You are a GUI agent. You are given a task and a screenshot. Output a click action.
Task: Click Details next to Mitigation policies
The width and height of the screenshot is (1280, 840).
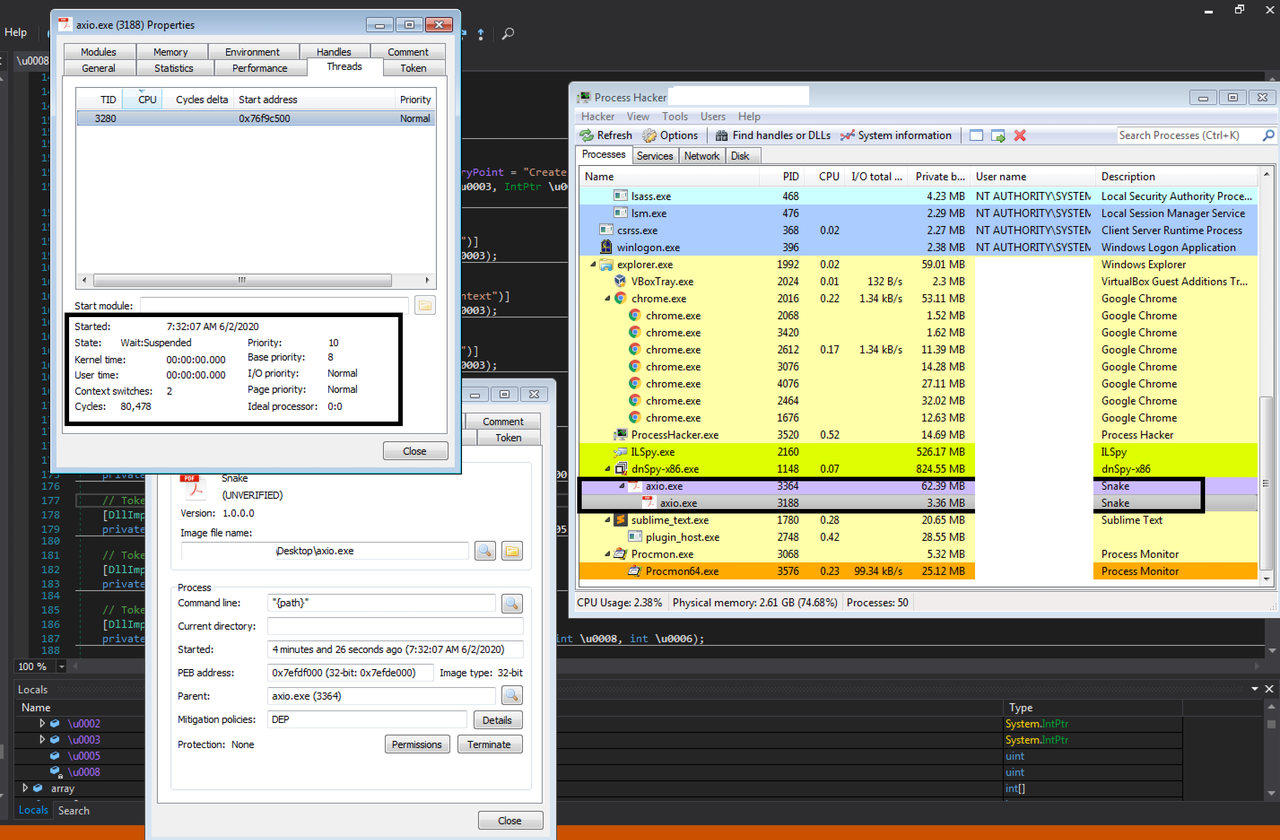pyautogui.click(x=497, y=720)
